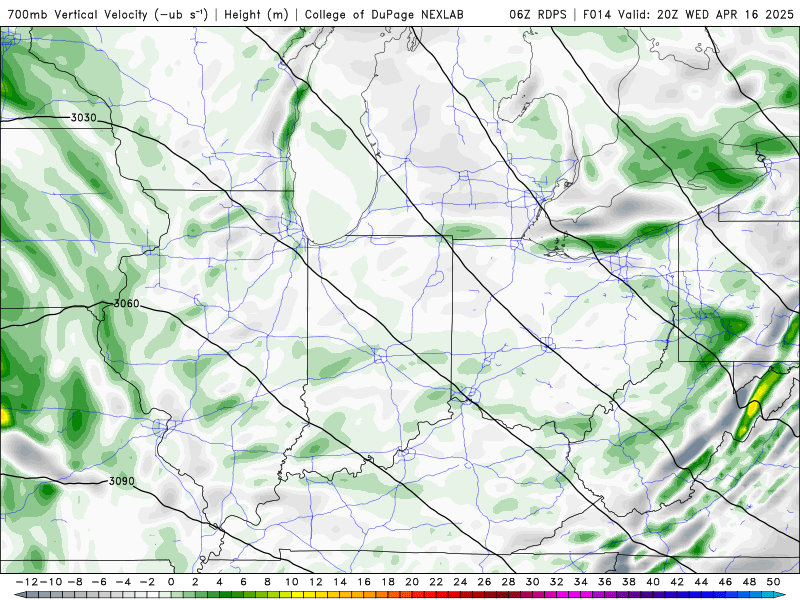This screenshot has height=600, width=800.
Task: Click "College of DuPage NEXLAB" header text
Action: coord(384,14)
